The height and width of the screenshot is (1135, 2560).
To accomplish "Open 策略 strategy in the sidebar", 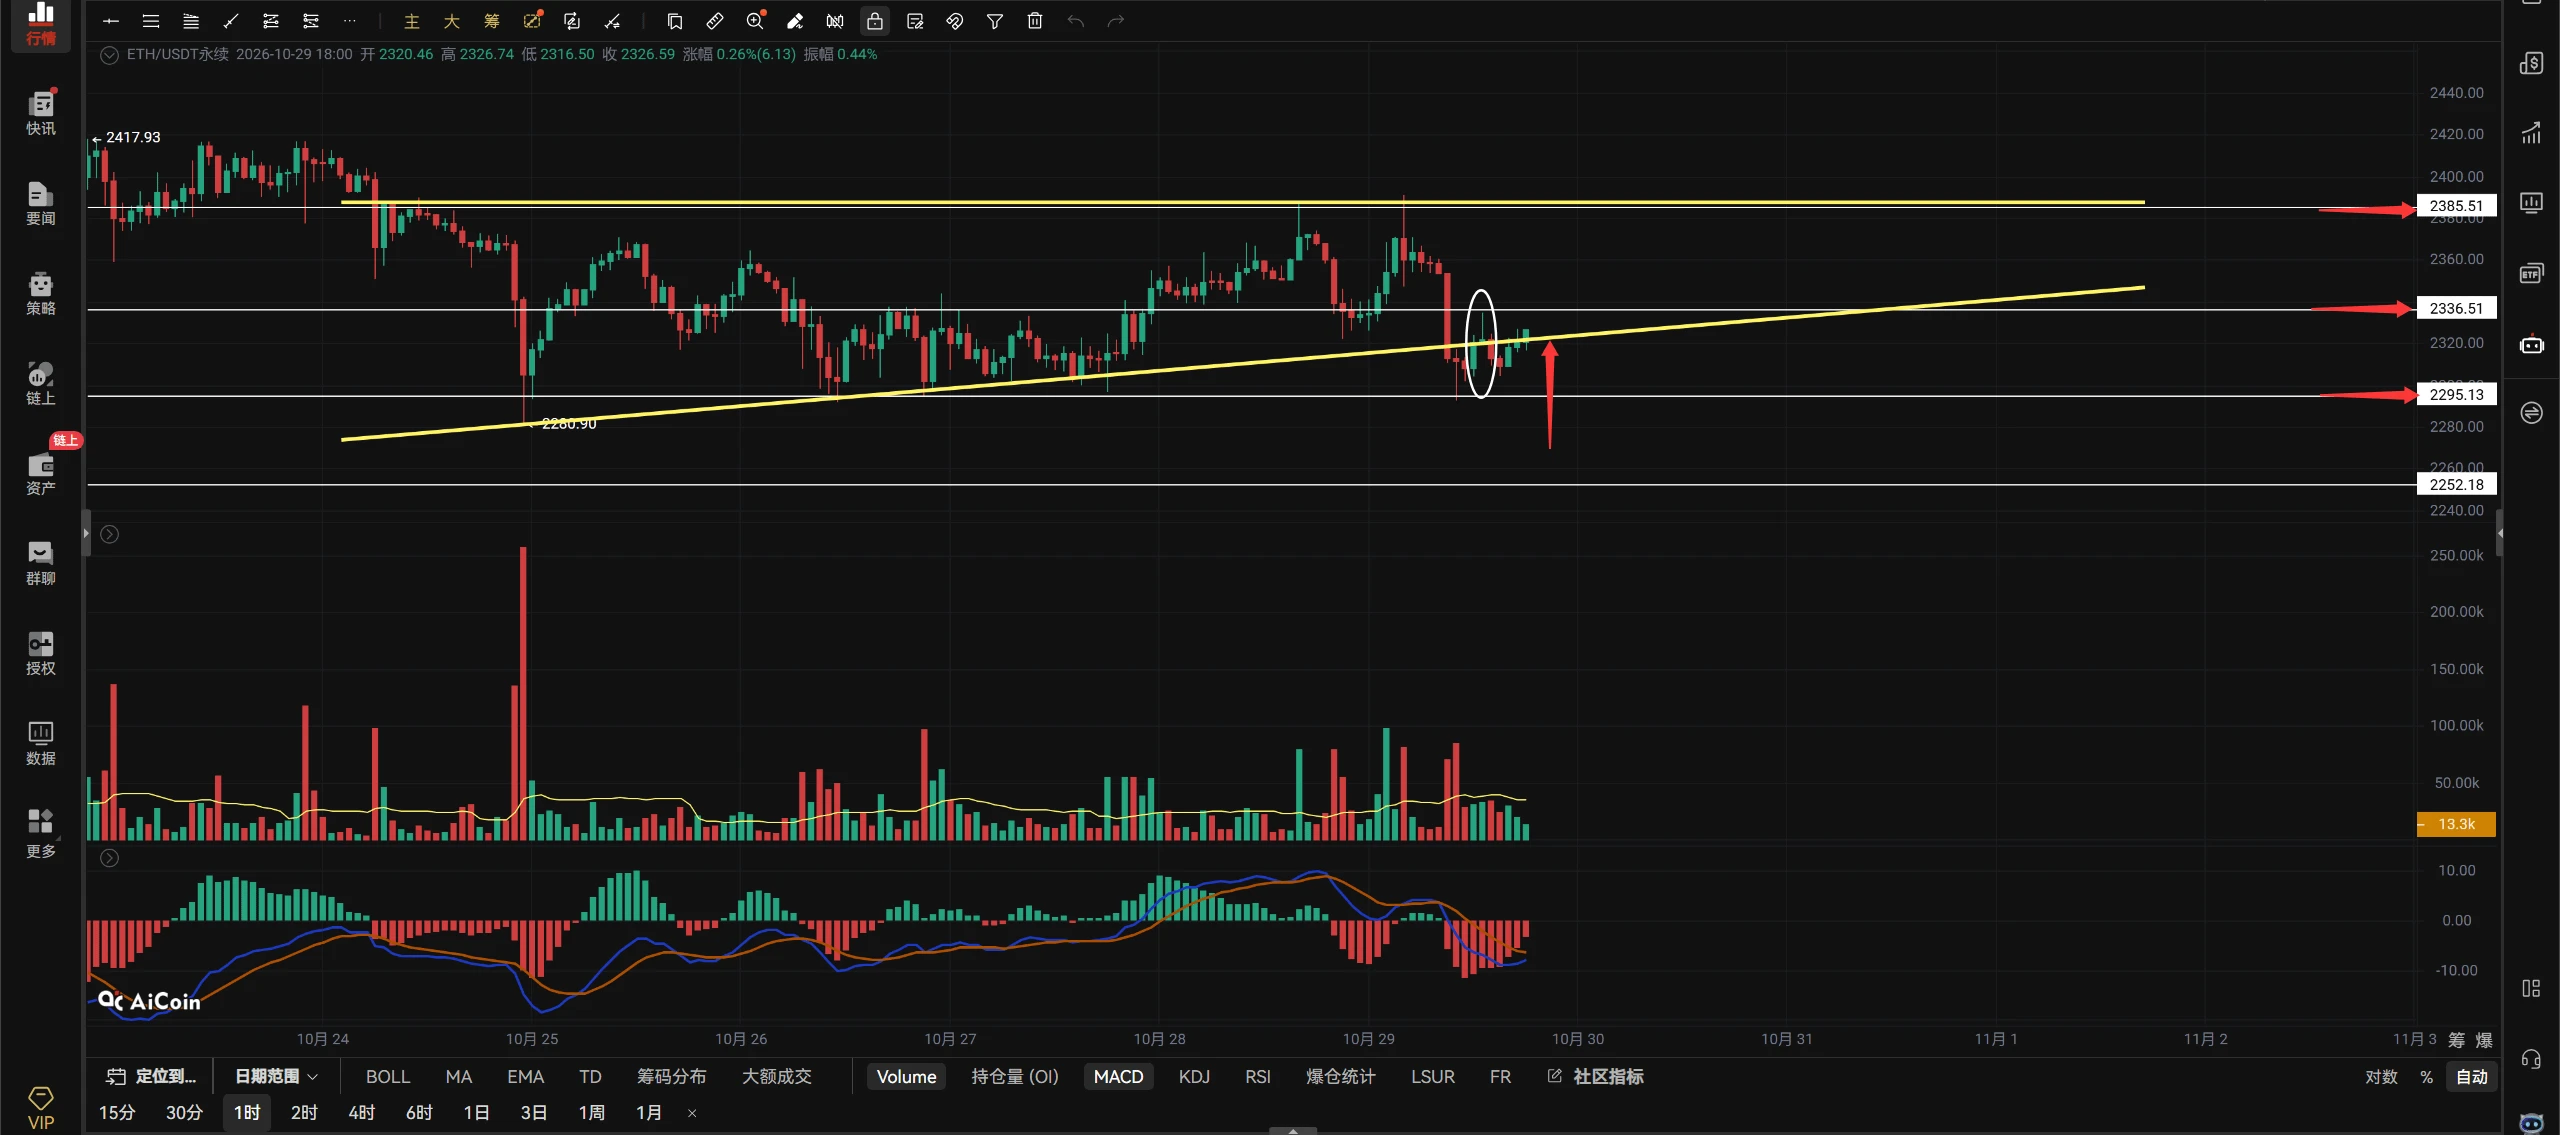I will tap(41, 293).
